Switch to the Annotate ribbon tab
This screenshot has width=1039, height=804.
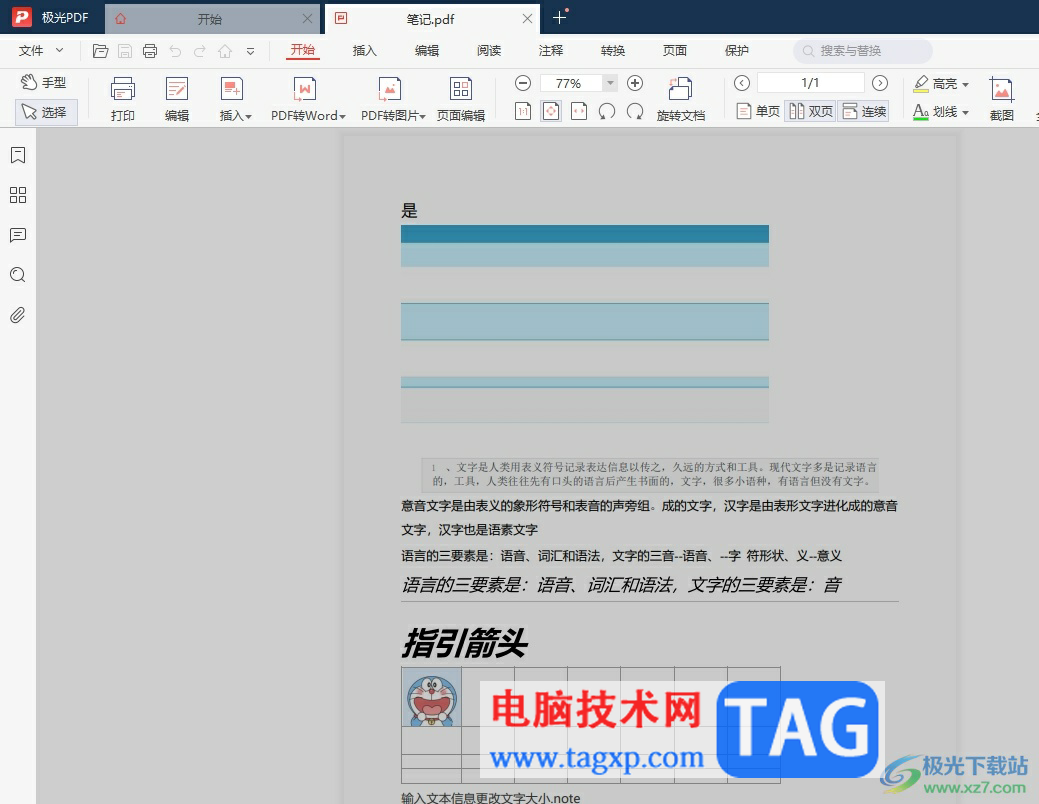point(551,50)
